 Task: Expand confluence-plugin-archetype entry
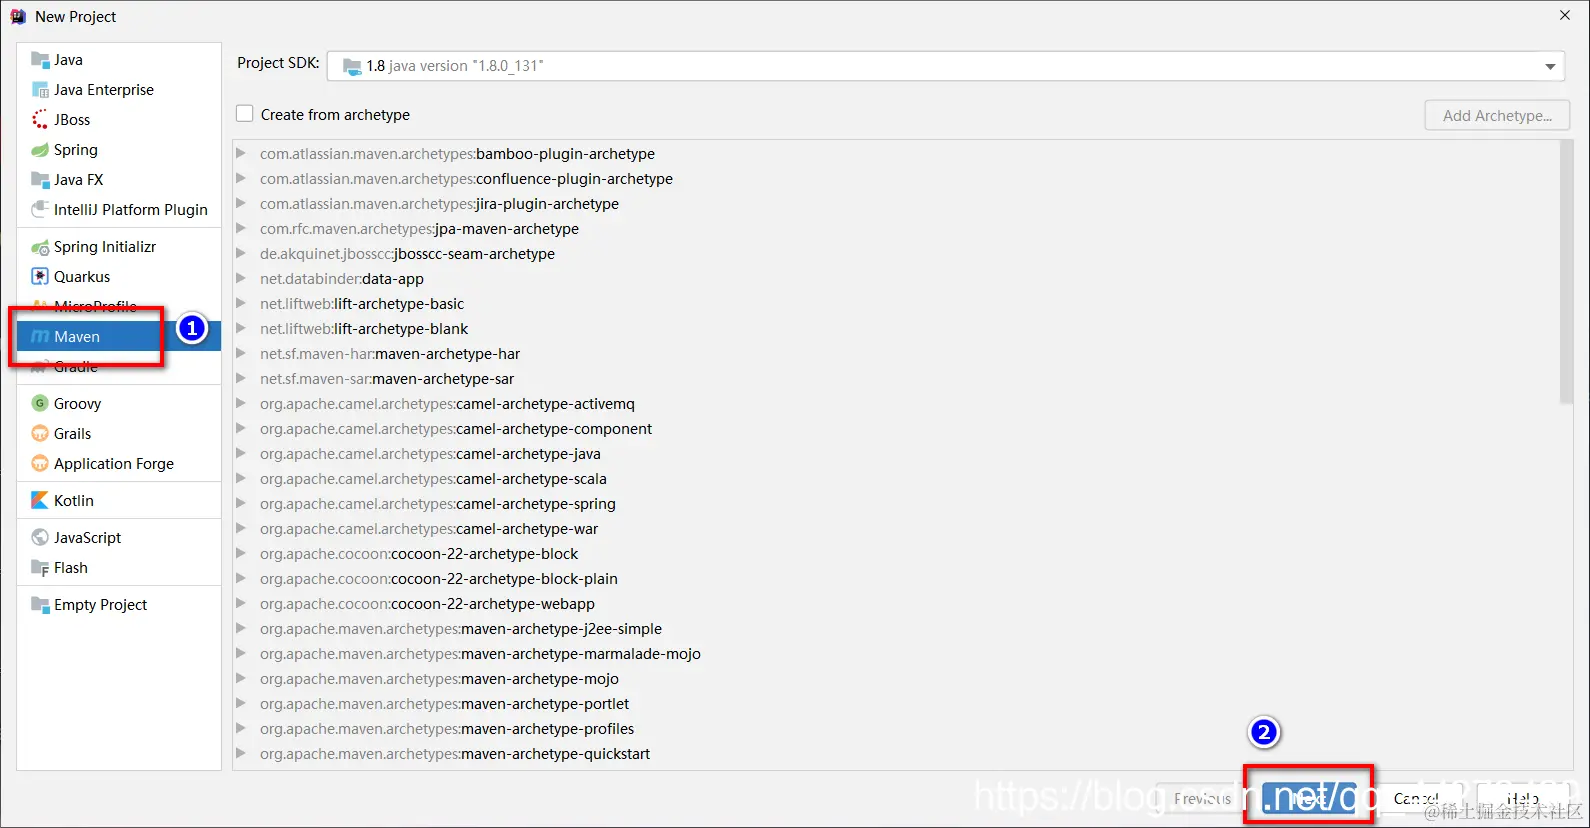coord(240,179)
